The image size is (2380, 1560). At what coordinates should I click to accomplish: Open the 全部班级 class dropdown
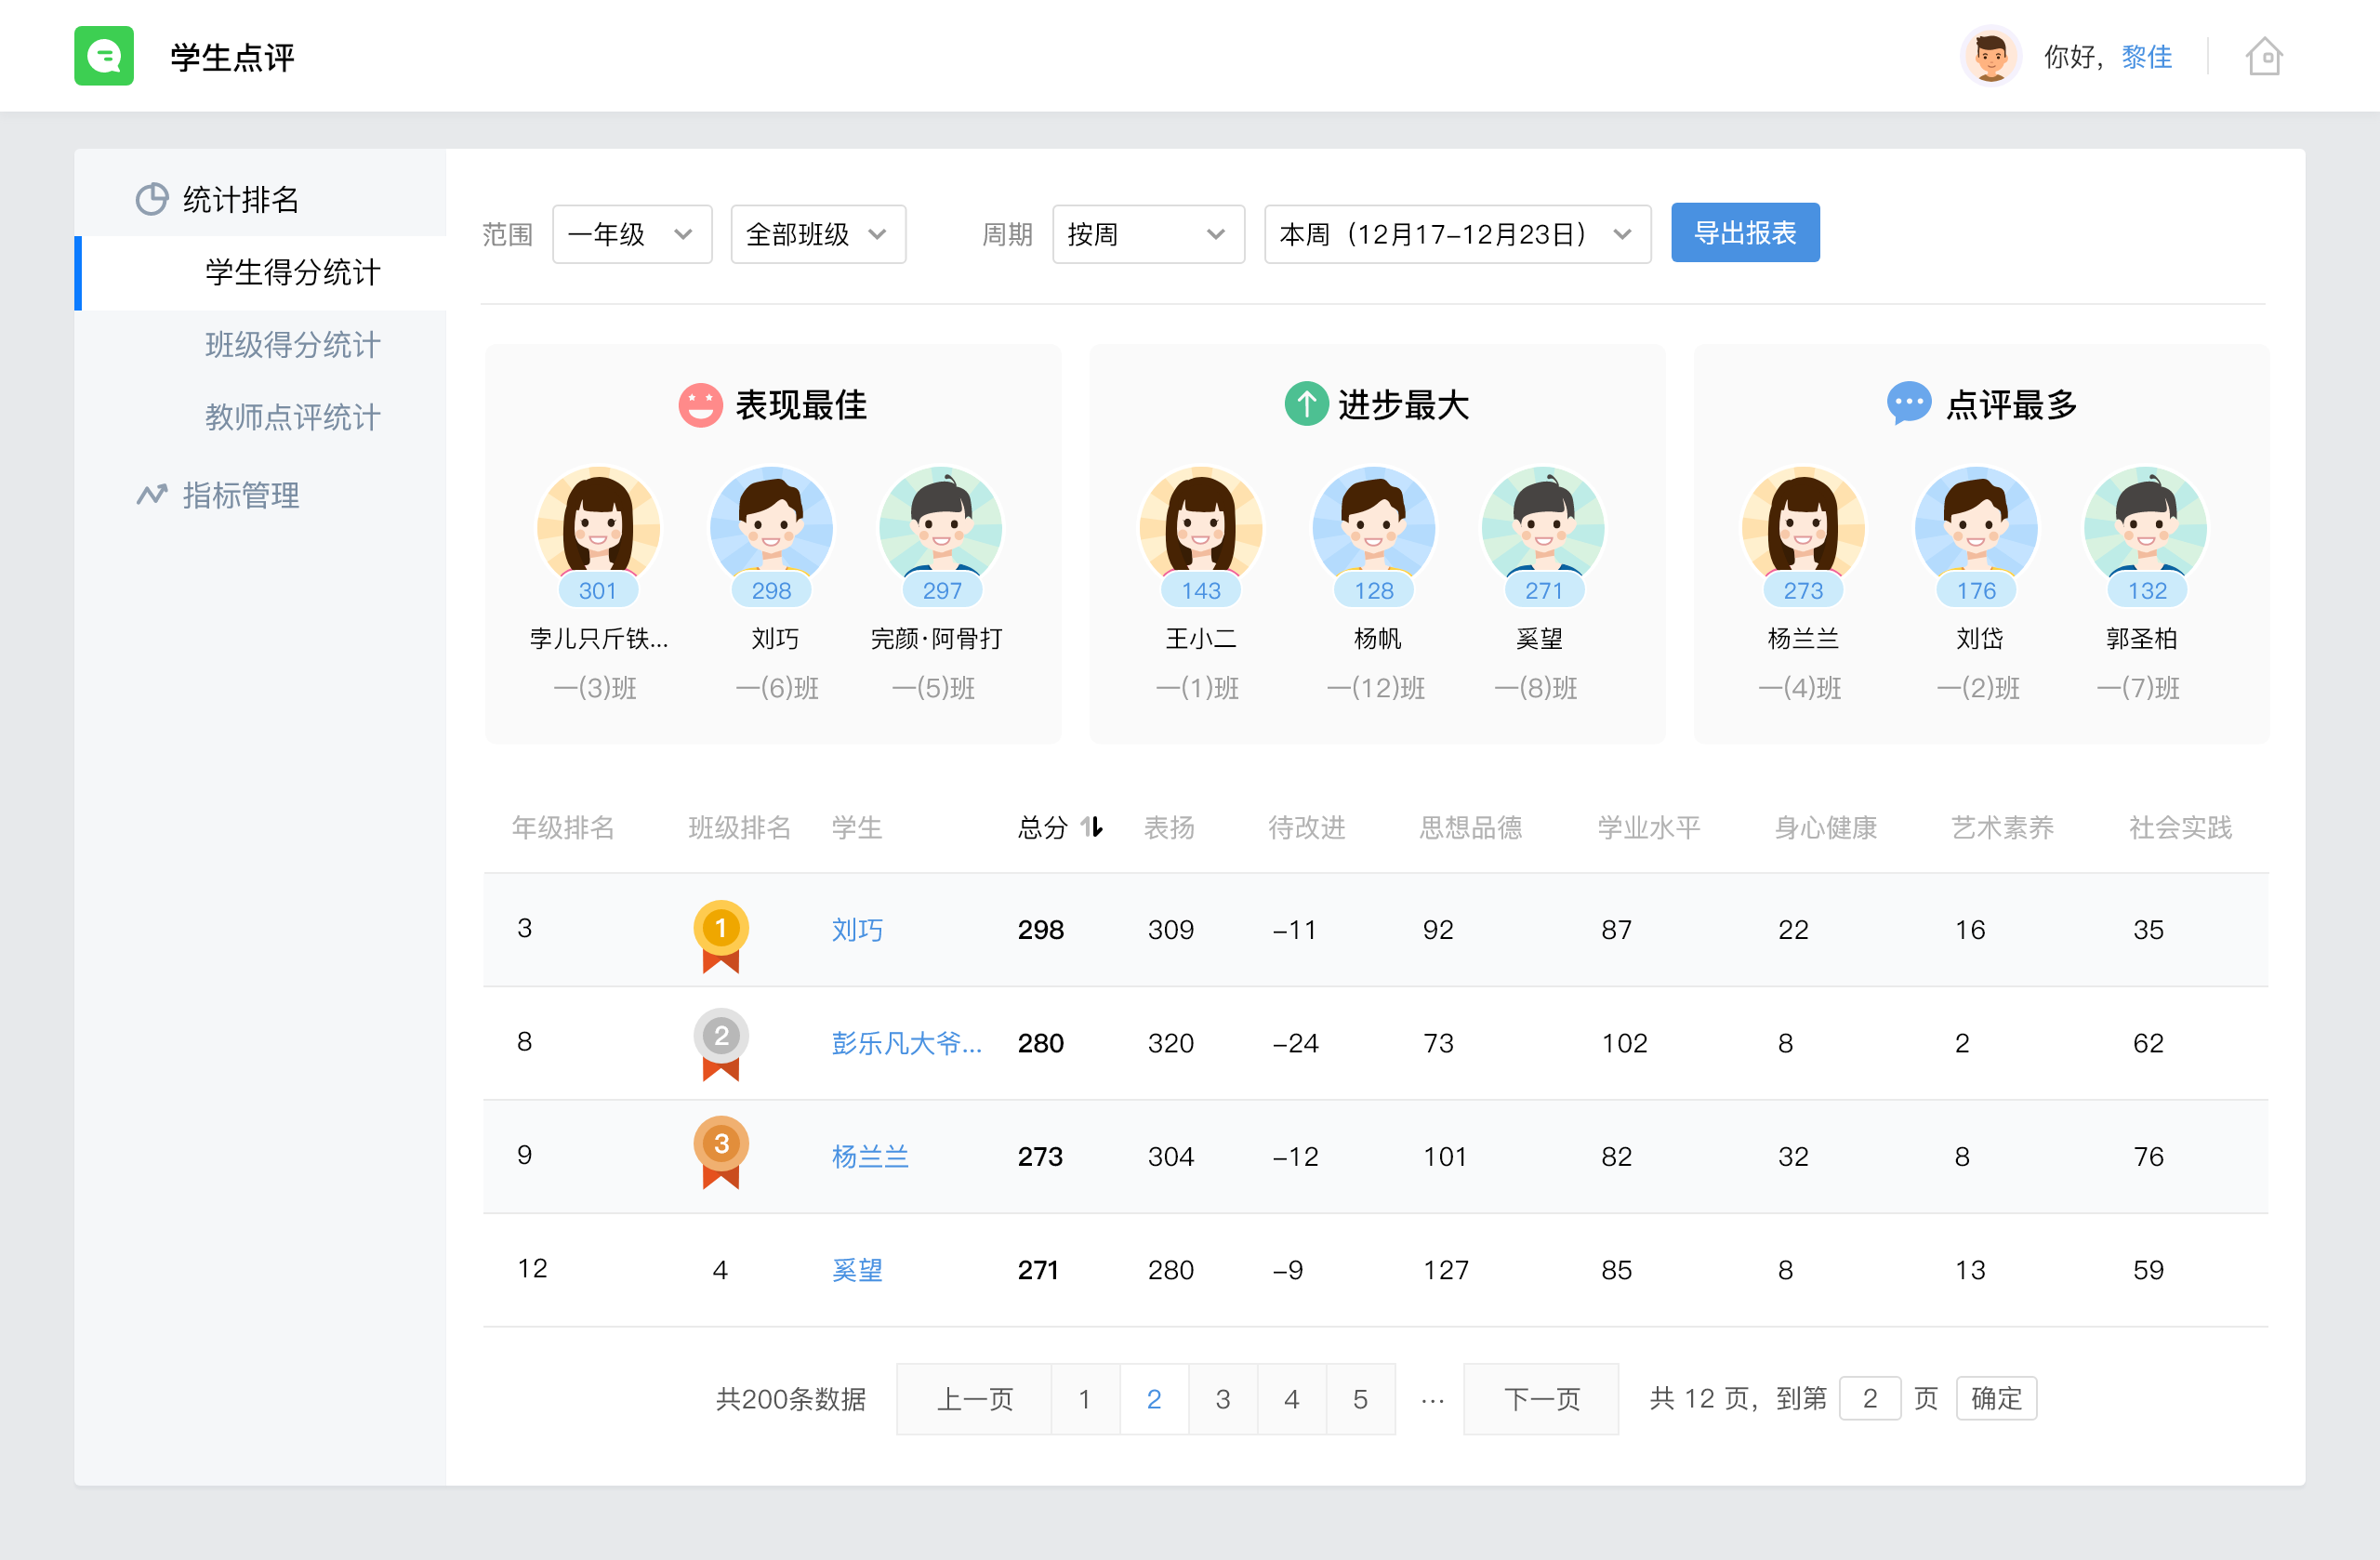[x=817, y=233]
